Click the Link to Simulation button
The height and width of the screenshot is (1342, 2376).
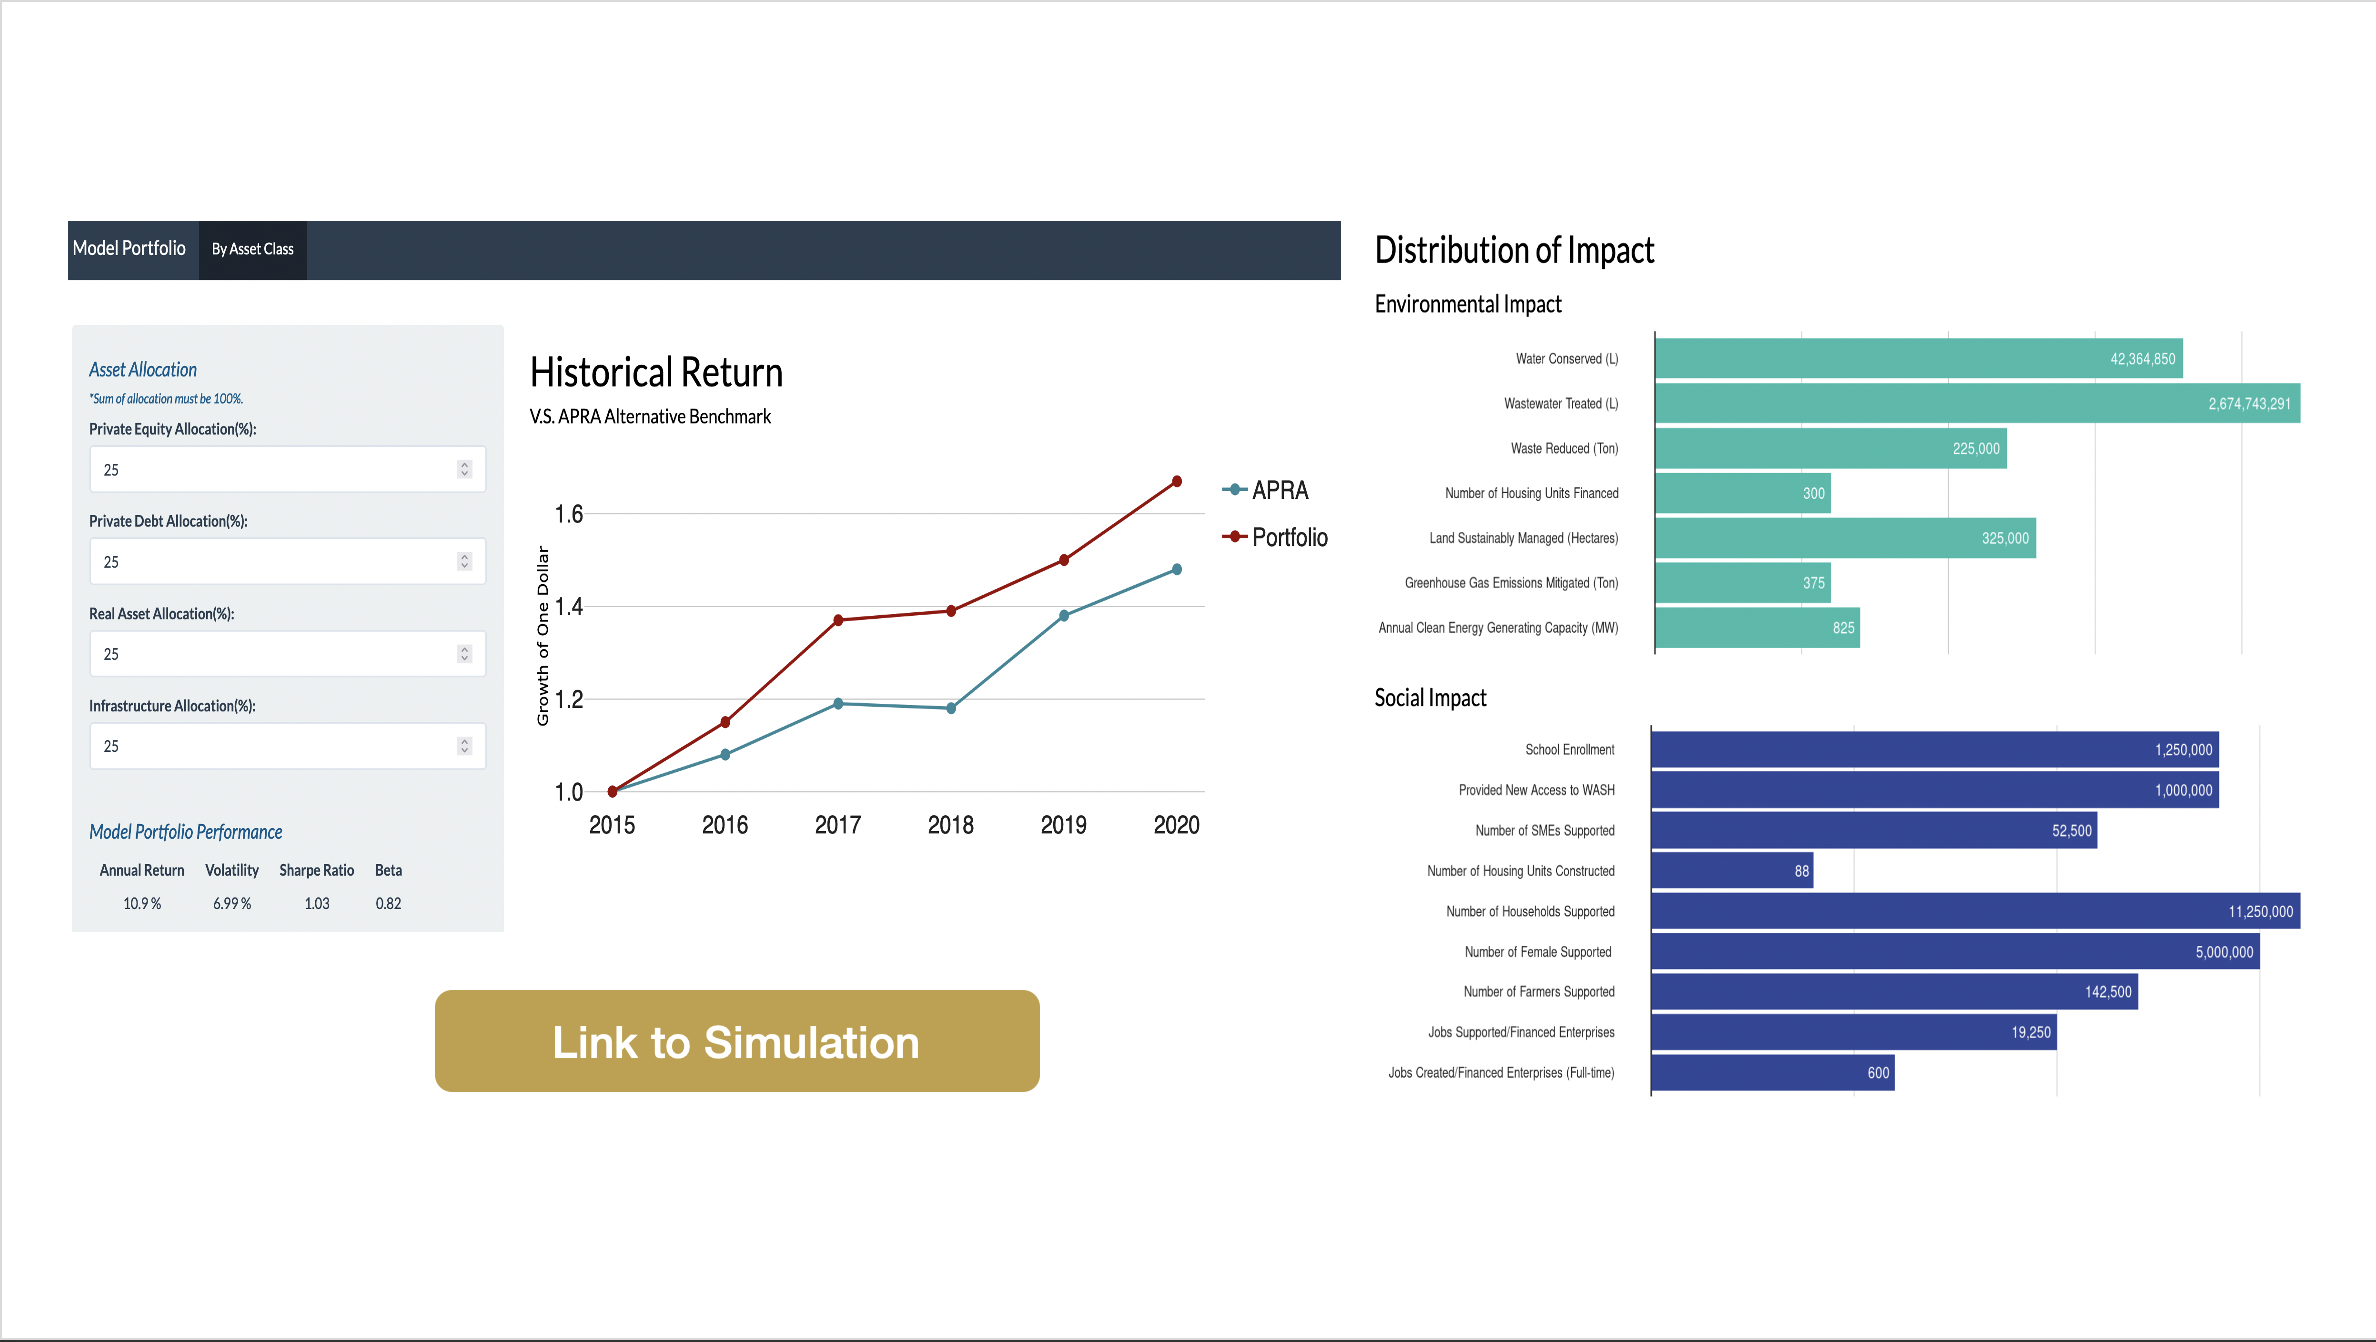click(x=734, y=1040)
